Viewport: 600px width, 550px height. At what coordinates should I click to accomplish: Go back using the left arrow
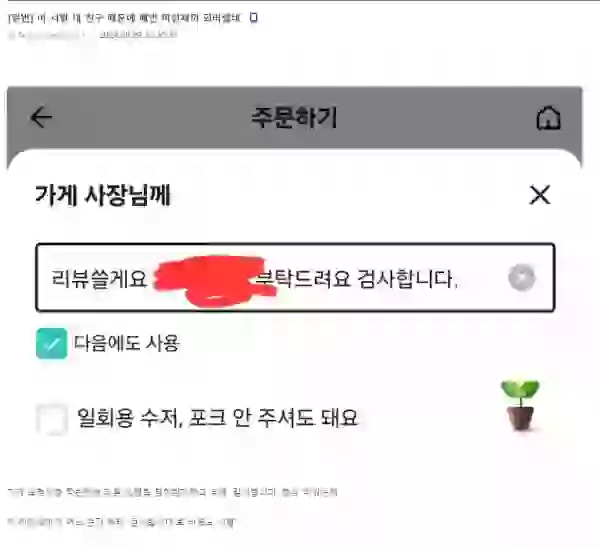41,117
